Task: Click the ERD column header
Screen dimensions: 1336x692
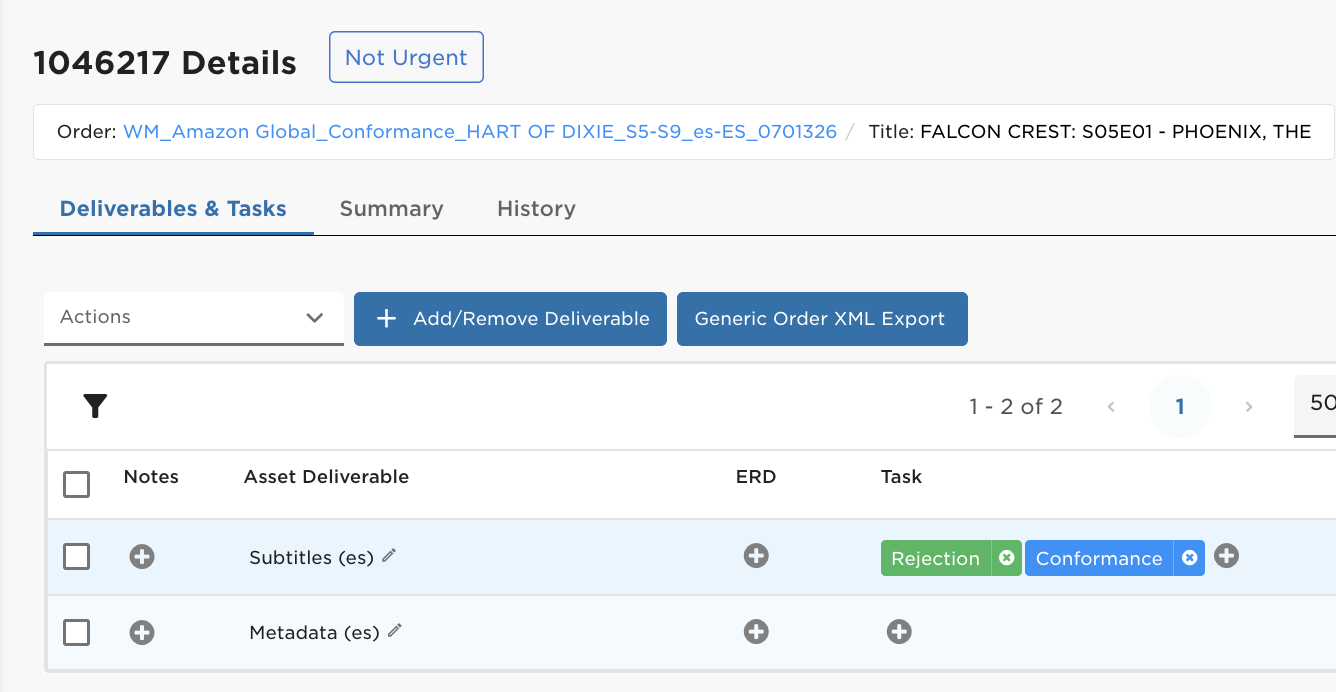Action: [x=756, y=477]
